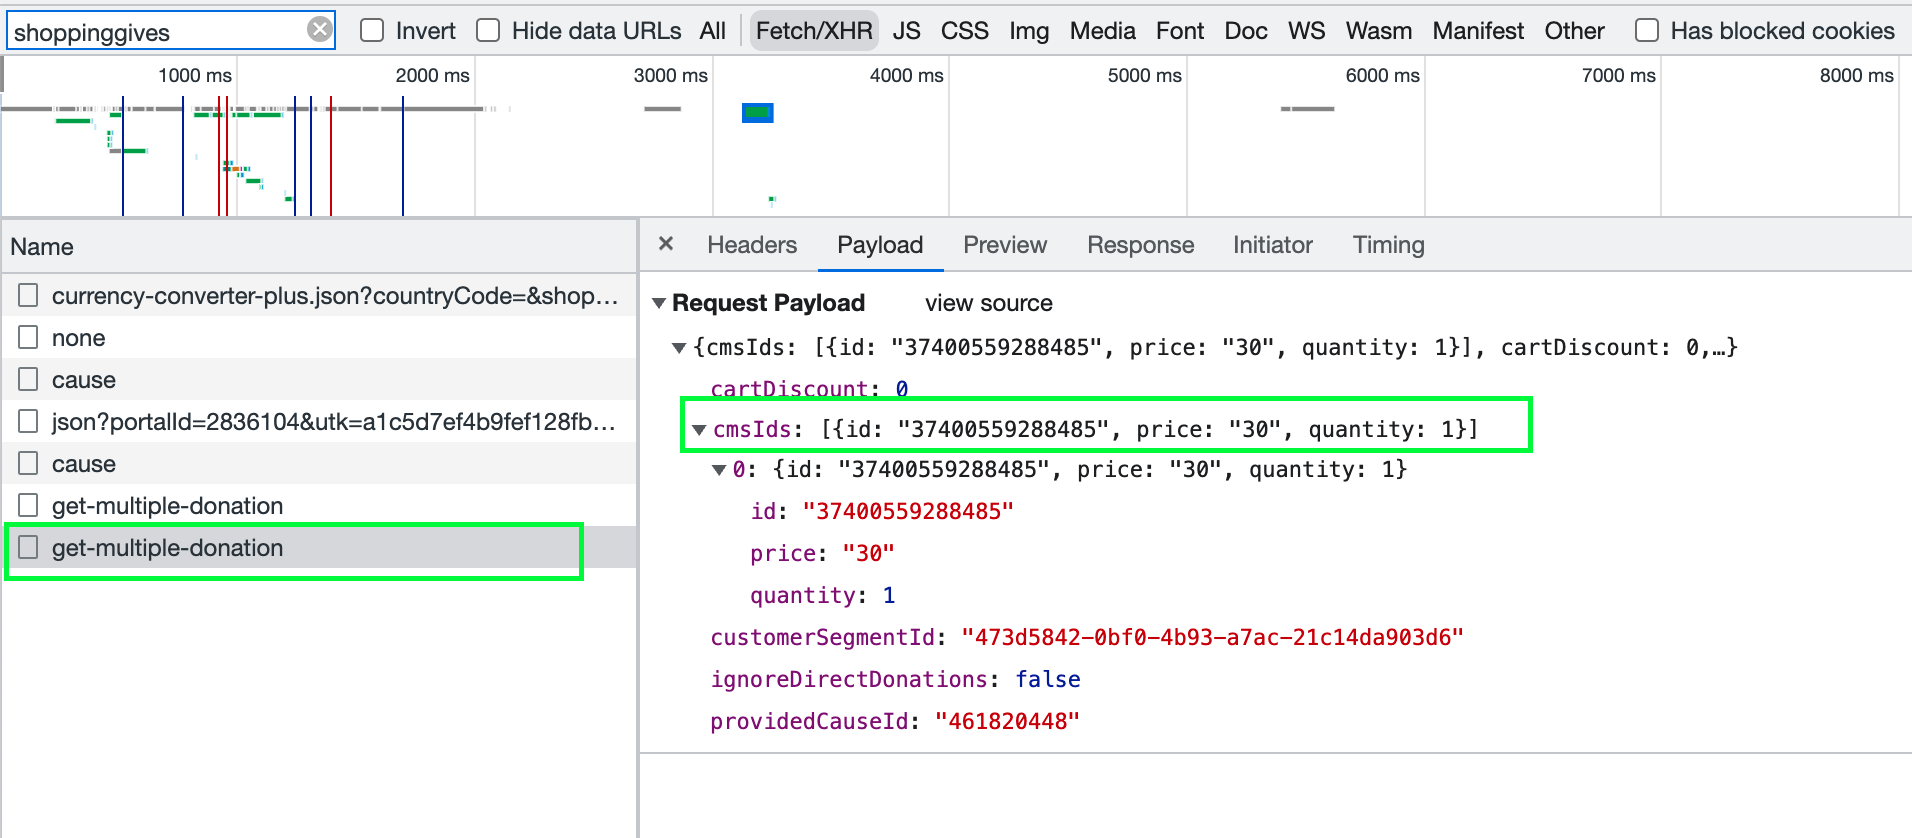This screenshot has height=838, width=1912.
Task: Toggle Hide data URLs checkbox
Action: point(488,30)
